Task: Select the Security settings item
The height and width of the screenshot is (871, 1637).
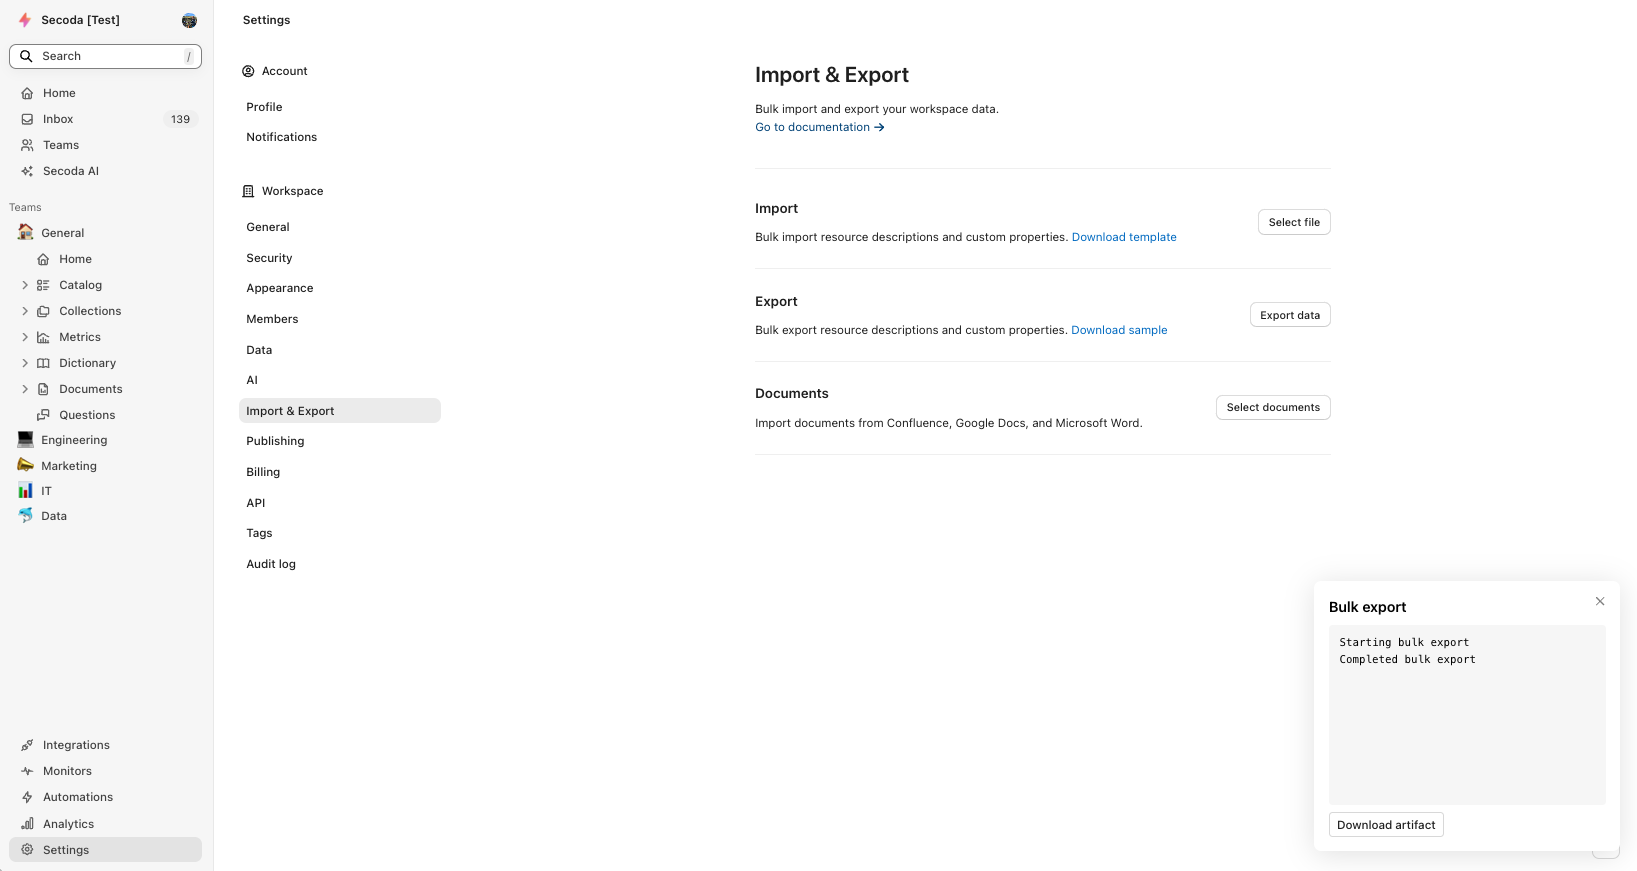Action: click(x=269, y=258)
